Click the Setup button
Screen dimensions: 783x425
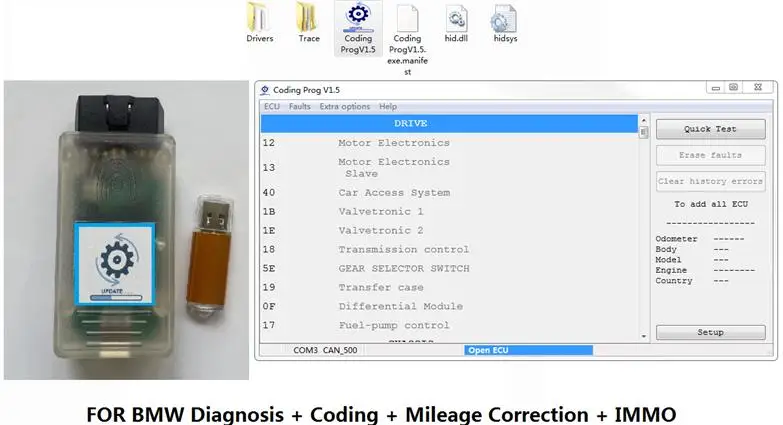(x=710, y=332)
